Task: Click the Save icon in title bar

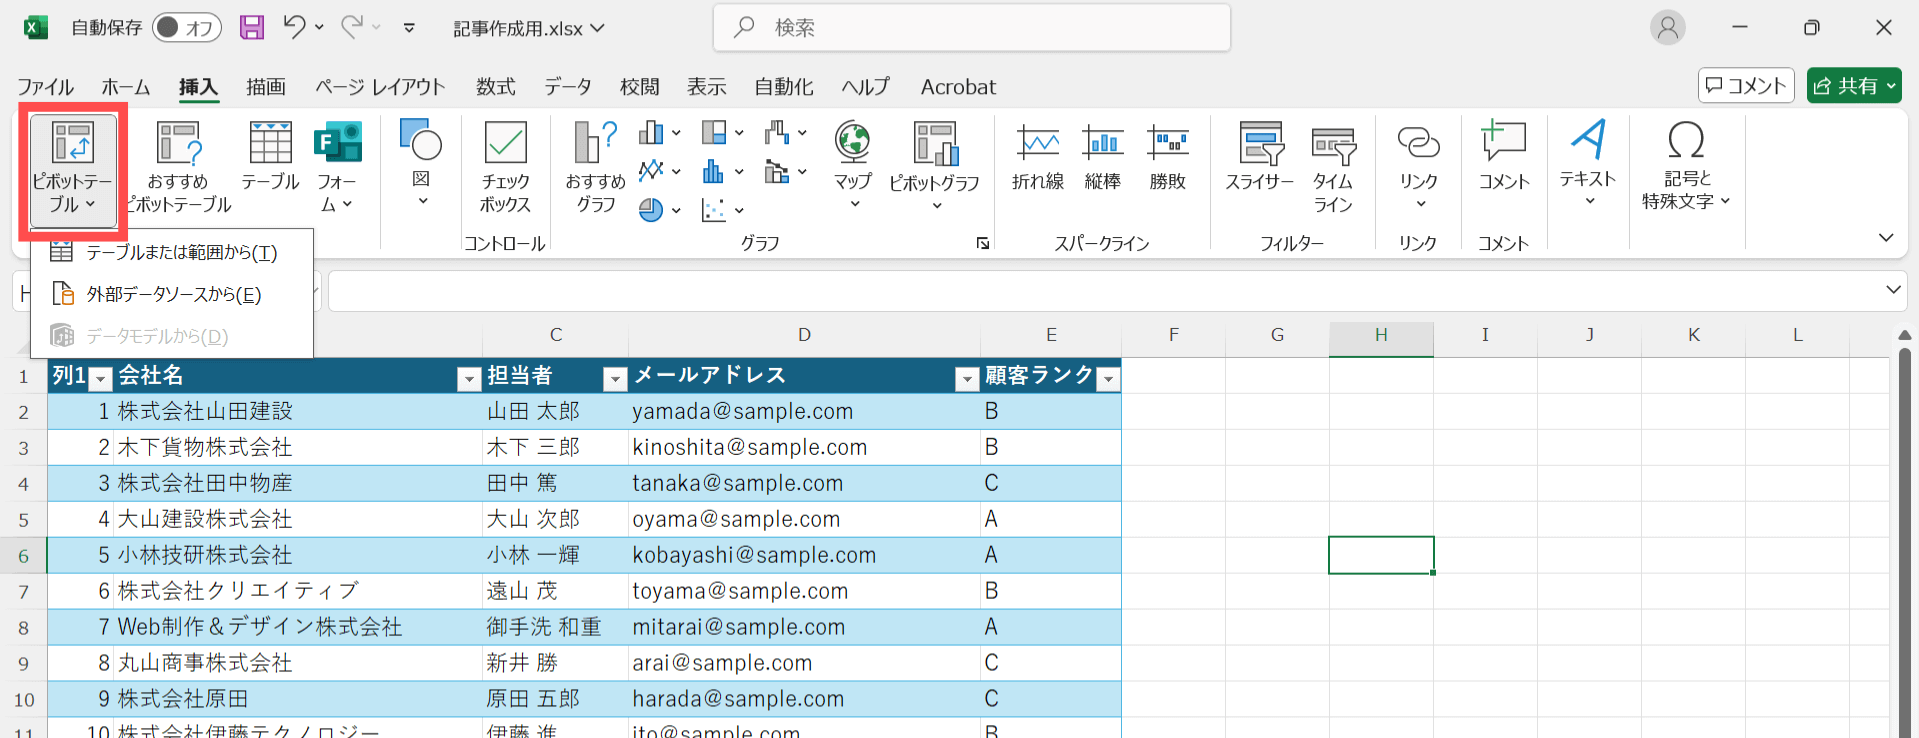Action: click(252, 28)
